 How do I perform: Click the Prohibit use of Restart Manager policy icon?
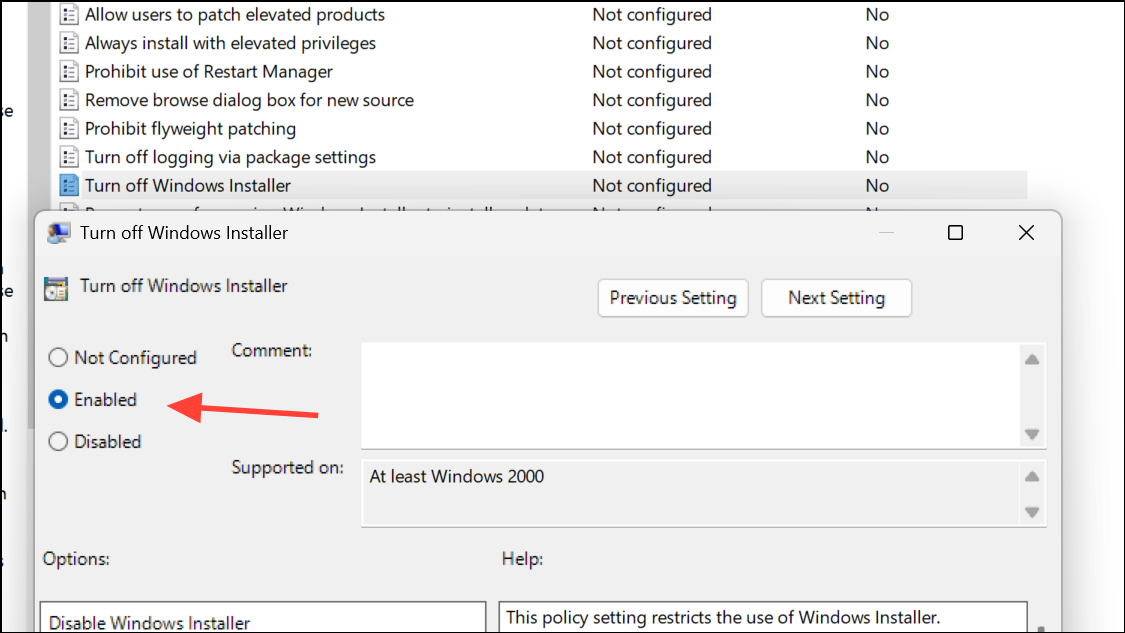(69, 72)
